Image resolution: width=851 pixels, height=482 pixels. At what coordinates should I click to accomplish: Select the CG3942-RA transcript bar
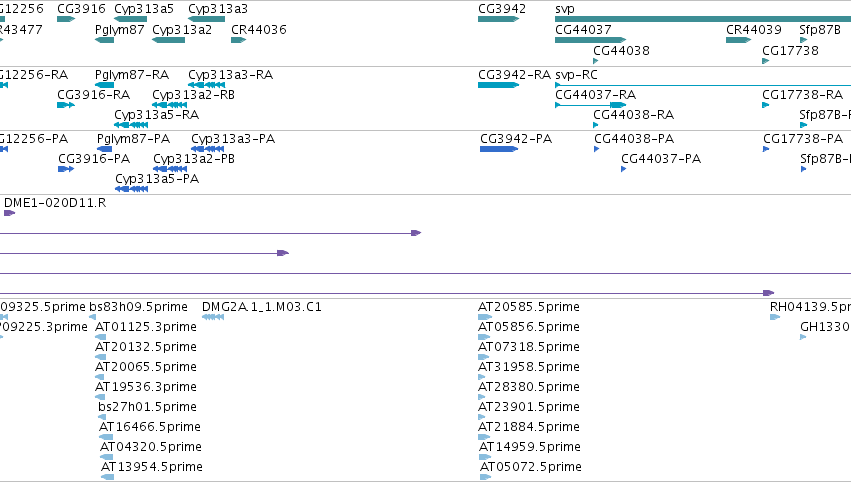click(x=498, y=85)
